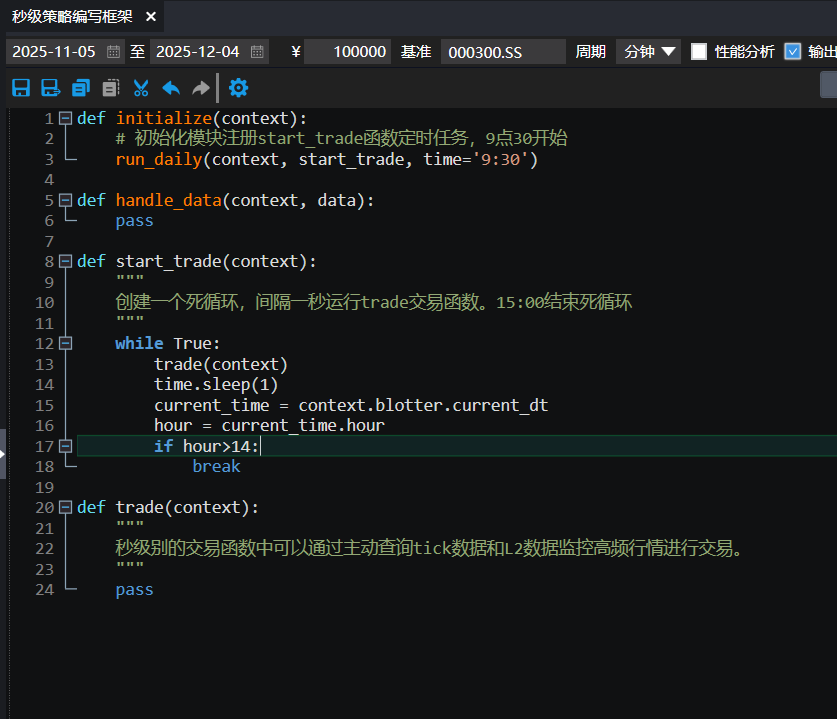Enable the 性能分析 checkbox
Screen dimensions: 837x719
pos(699,52)
